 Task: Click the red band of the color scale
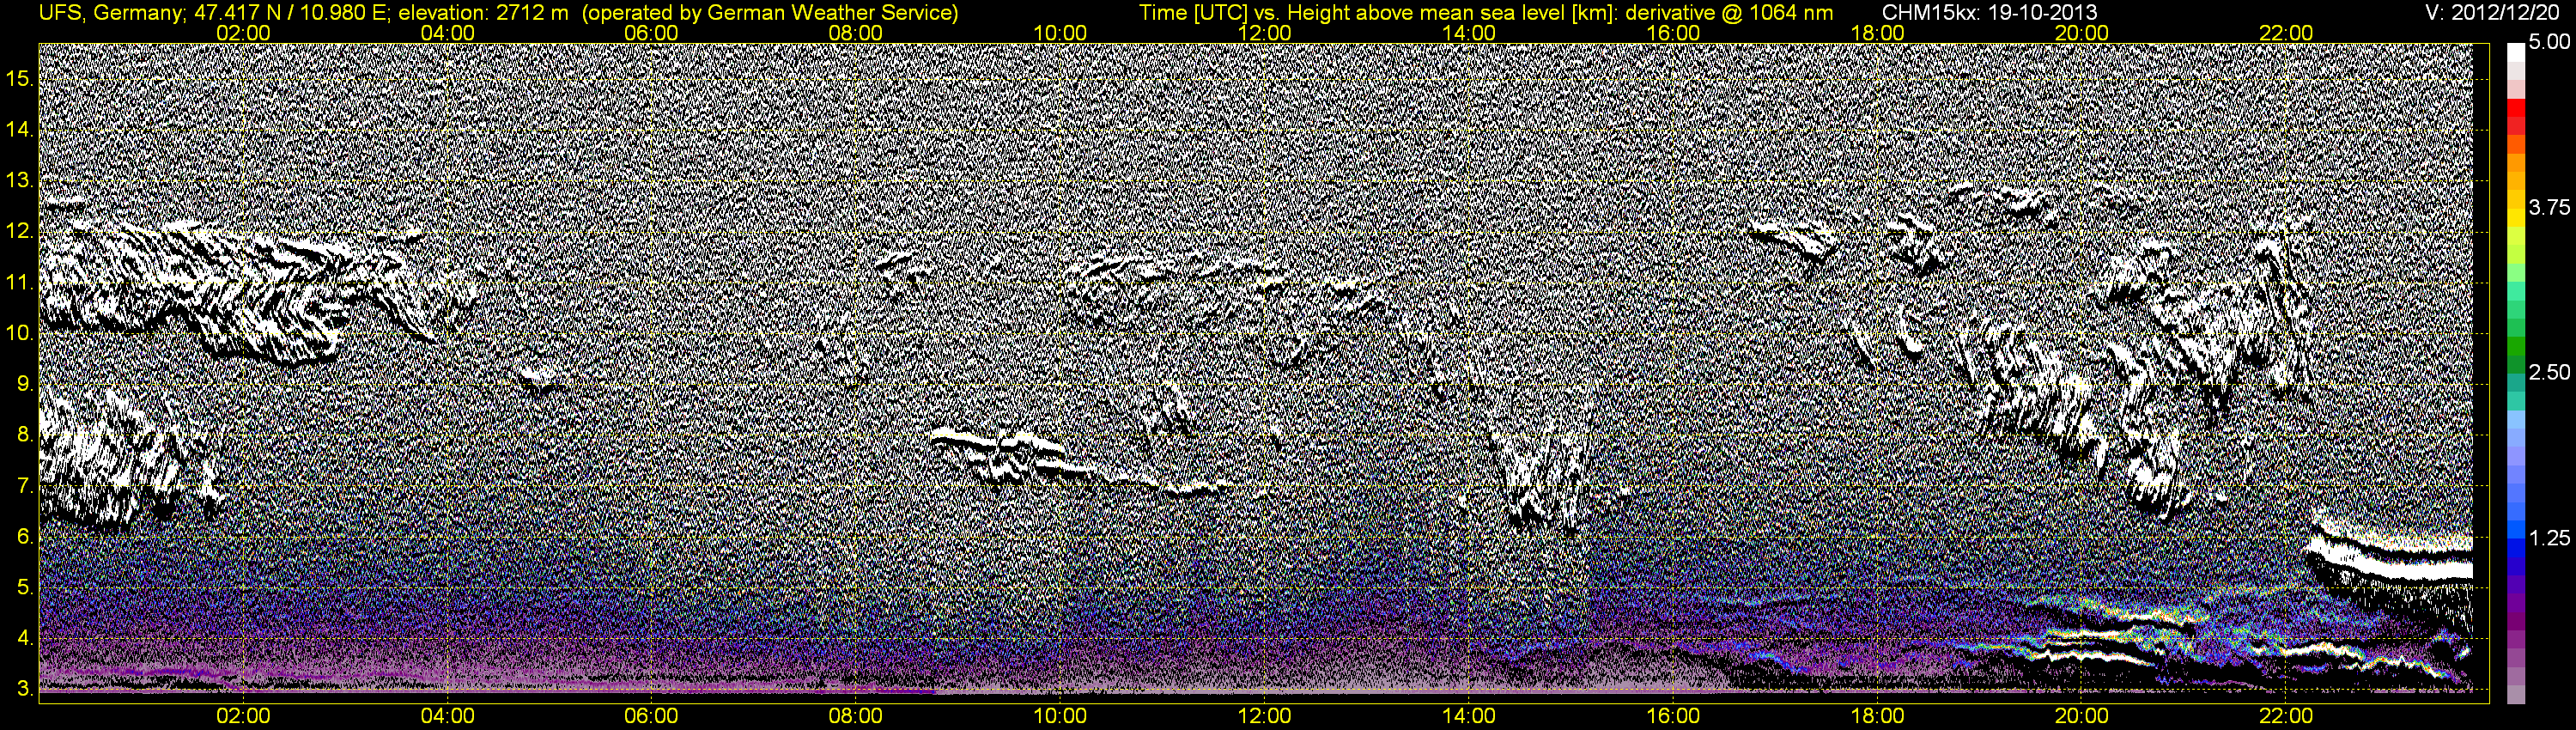tap(2515, 110)
